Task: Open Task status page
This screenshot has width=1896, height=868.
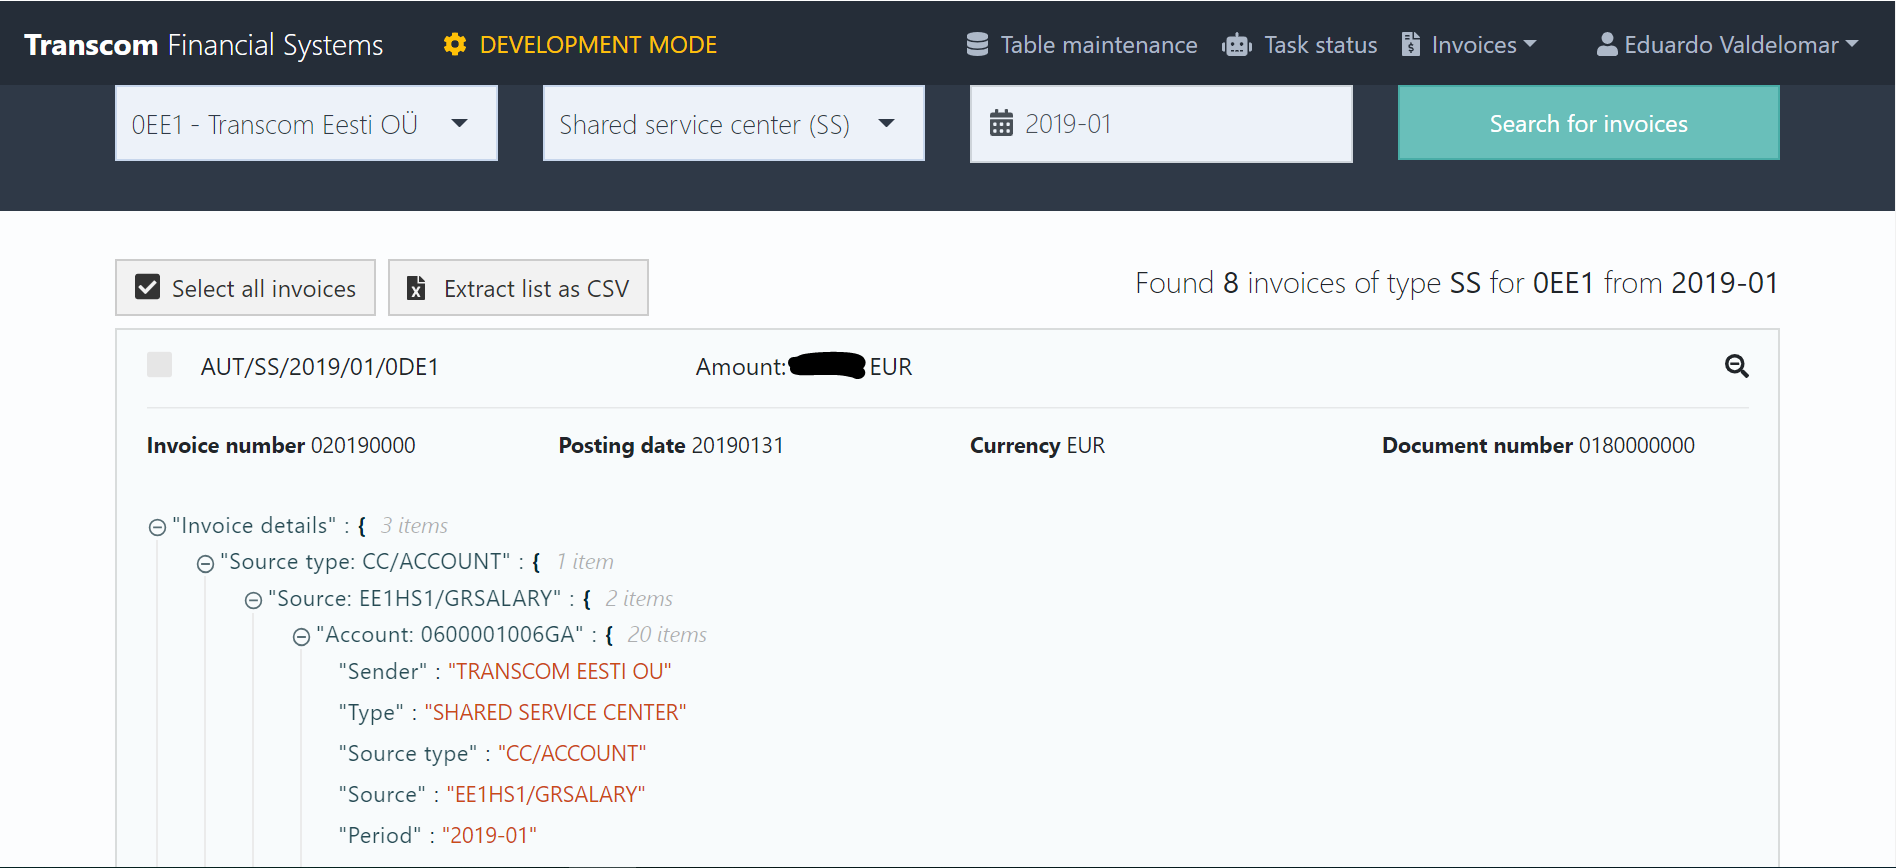Action: pos(1300,45)
